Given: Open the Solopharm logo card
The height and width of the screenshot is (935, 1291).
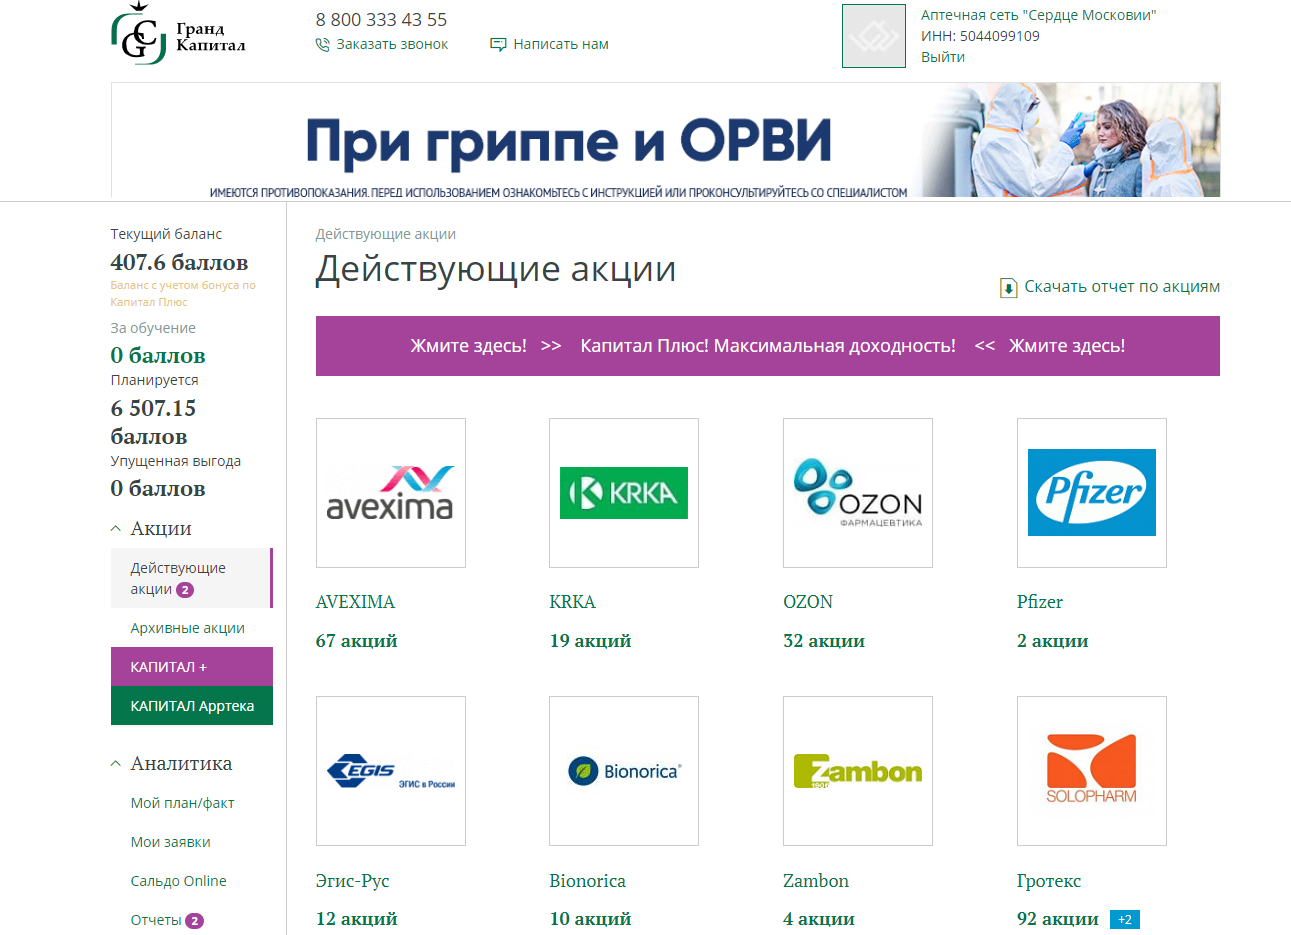Looking at the screenshot, I should (x=1092, y=771).
